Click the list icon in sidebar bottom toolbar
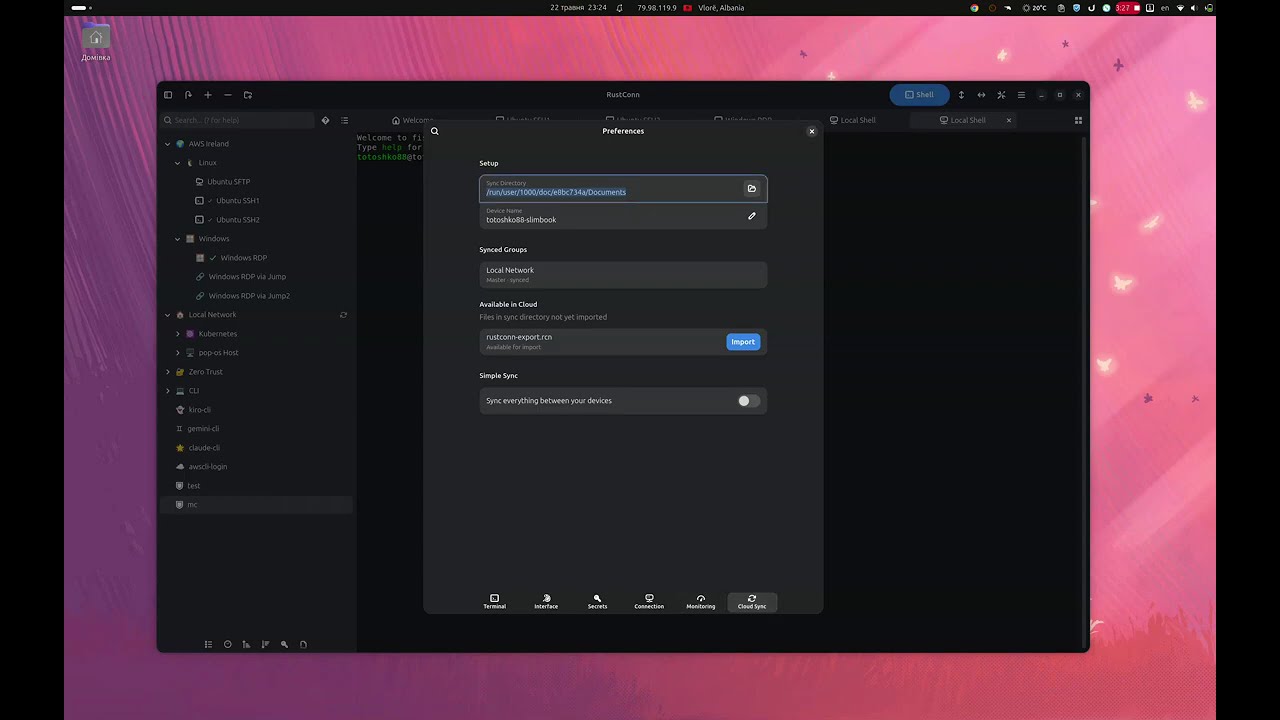 pos(208,644)
